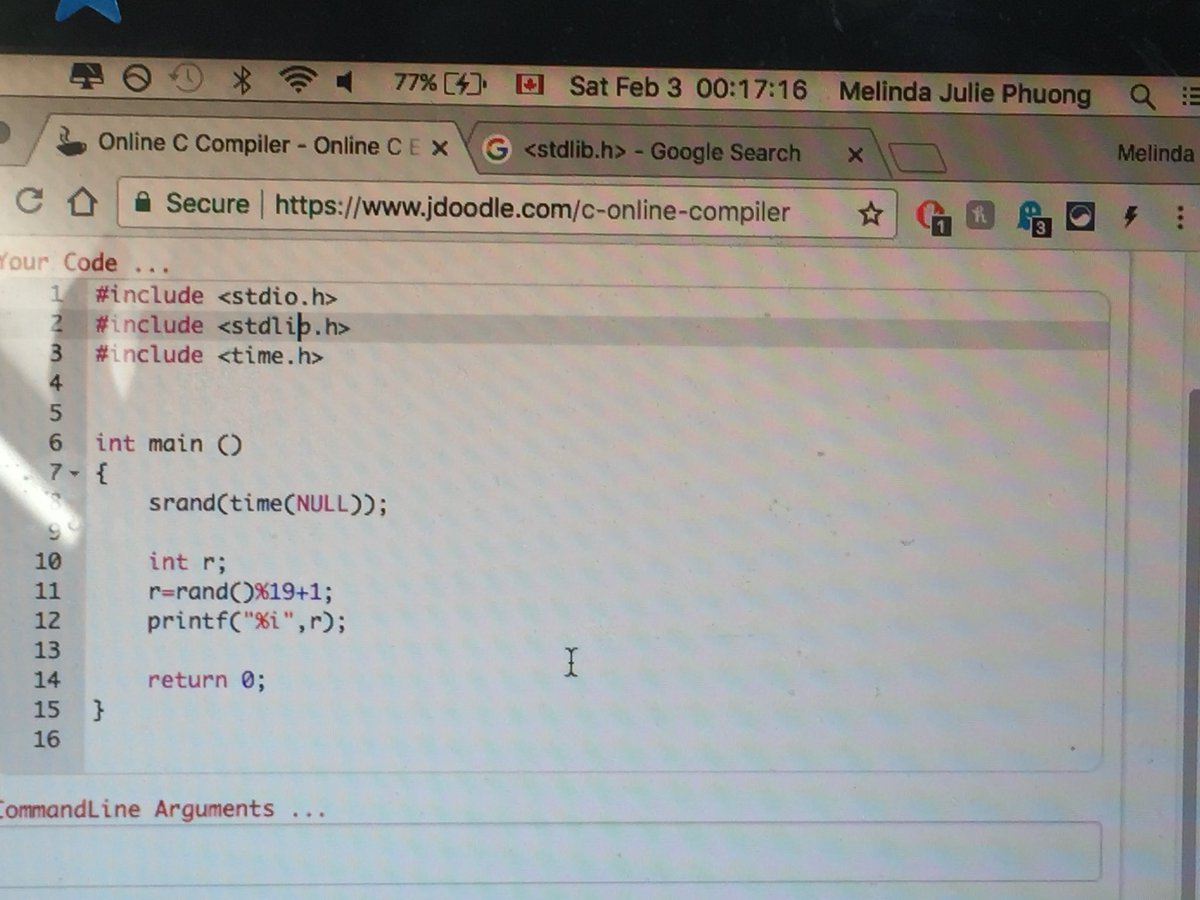Open a new Chrome tab
Viewport: 1200px width, 900px height.
[x=916, y=158]
